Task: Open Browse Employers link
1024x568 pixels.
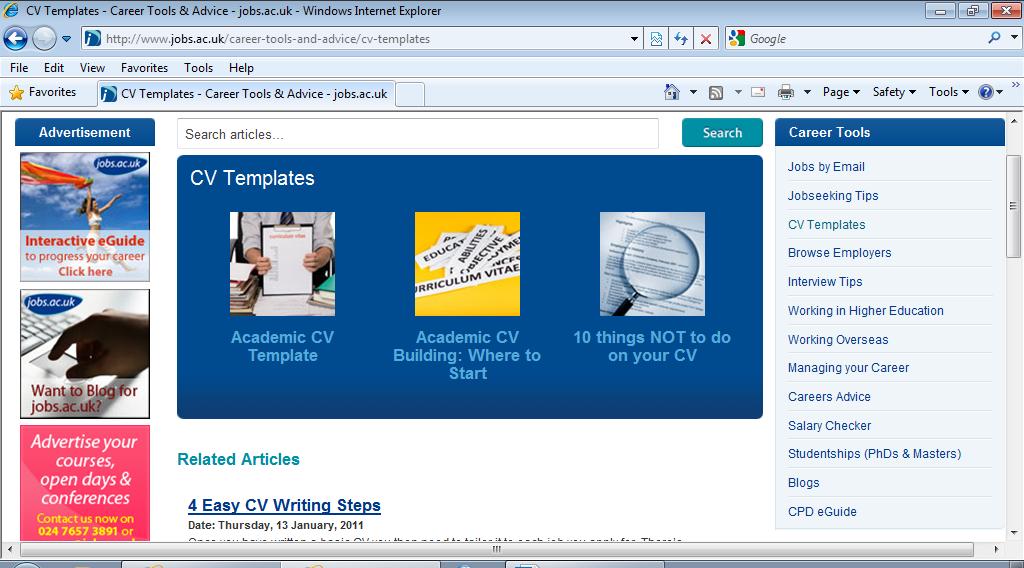Action: click(x=839, y=253)
